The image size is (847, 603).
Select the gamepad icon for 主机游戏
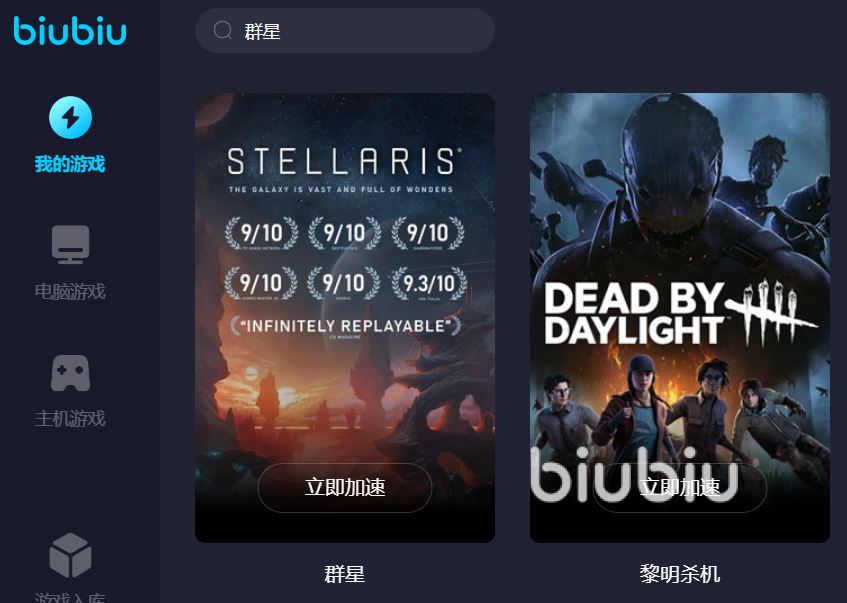70,373
